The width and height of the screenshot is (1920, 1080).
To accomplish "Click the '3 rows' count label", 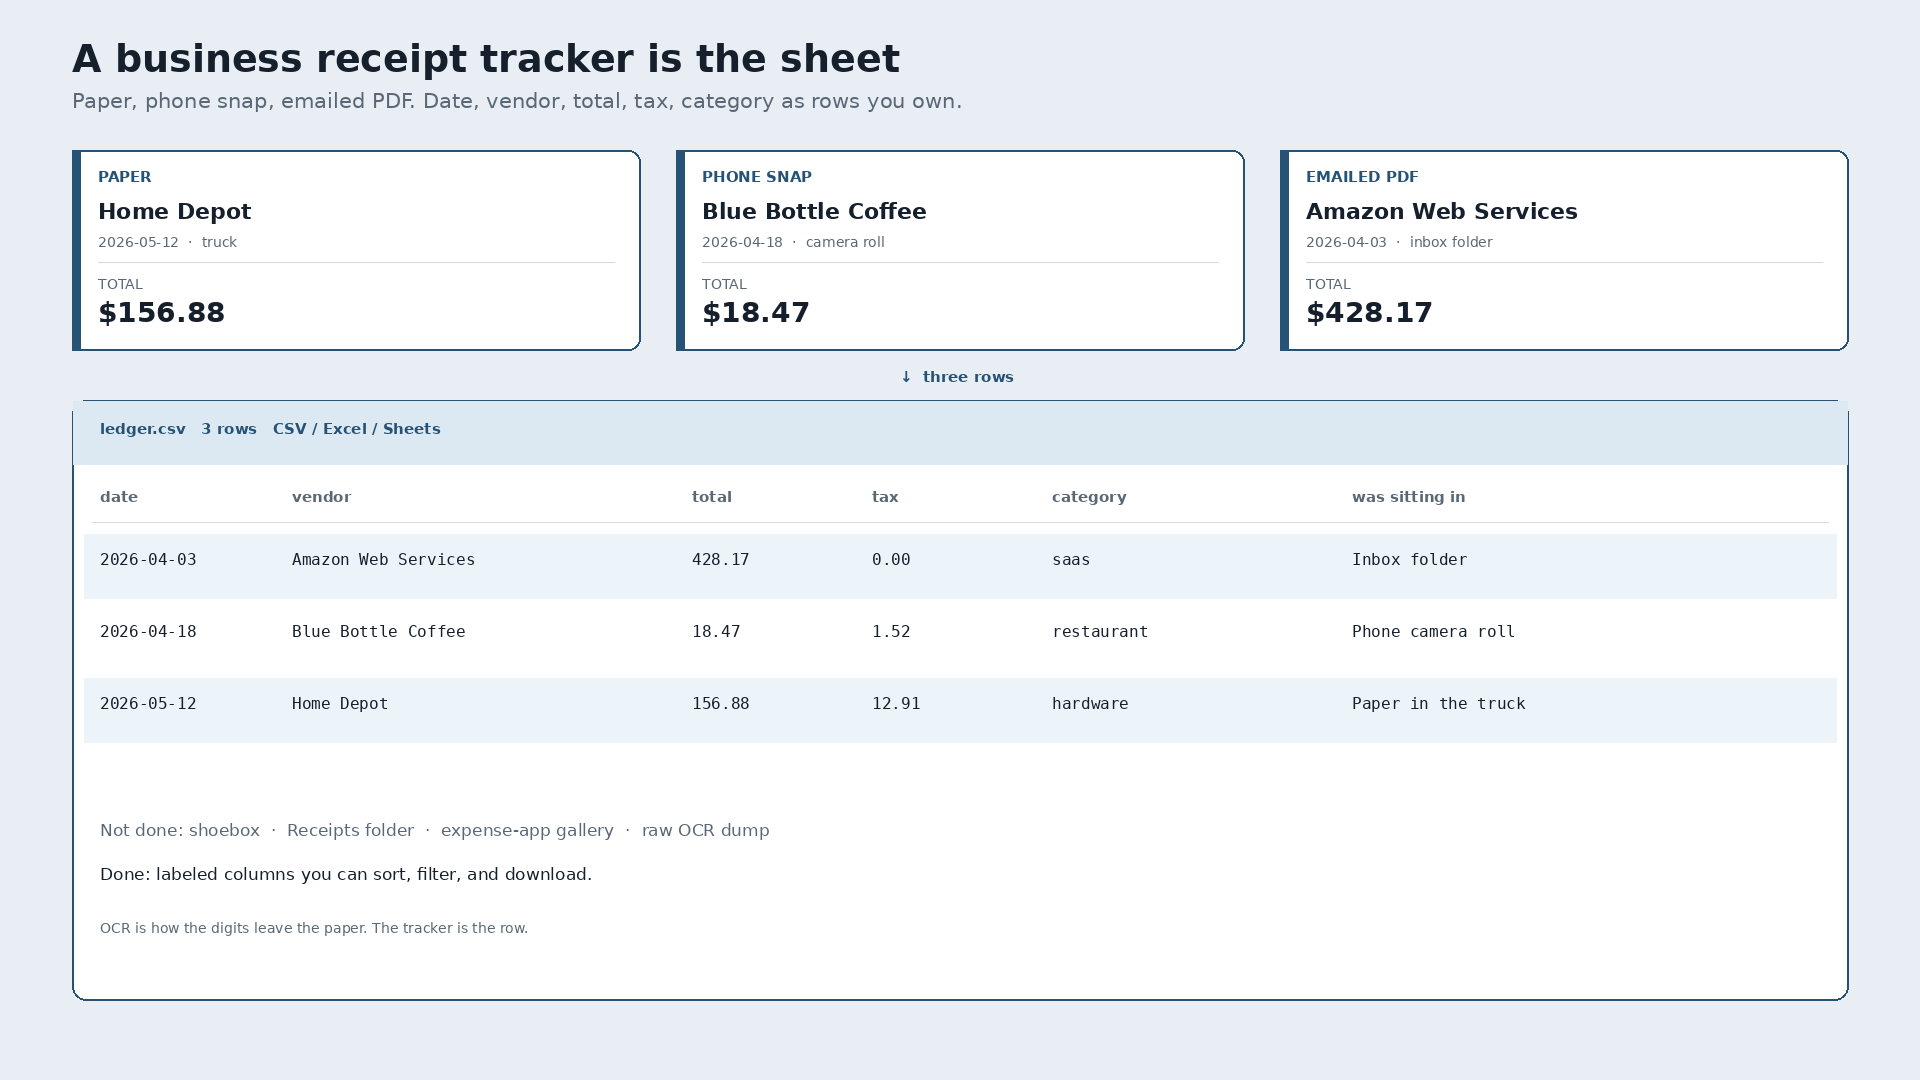I will tap(229, 429).
